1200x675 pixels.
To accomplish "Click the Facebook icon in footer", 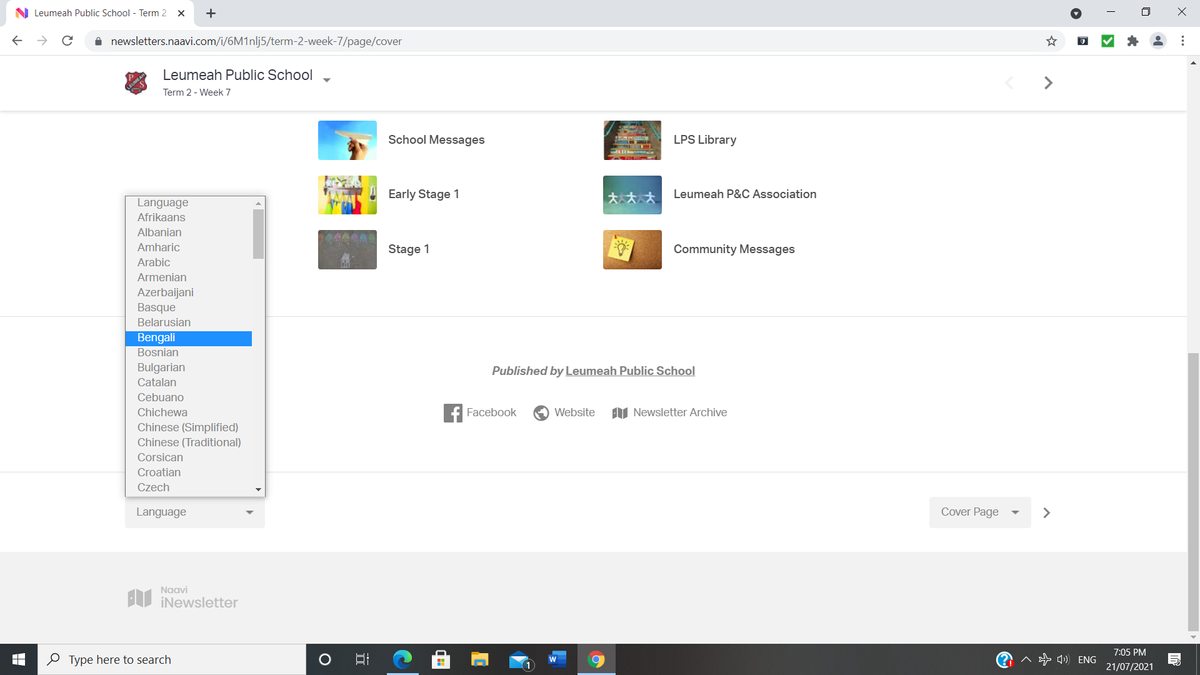I will [x=453, y=413].
